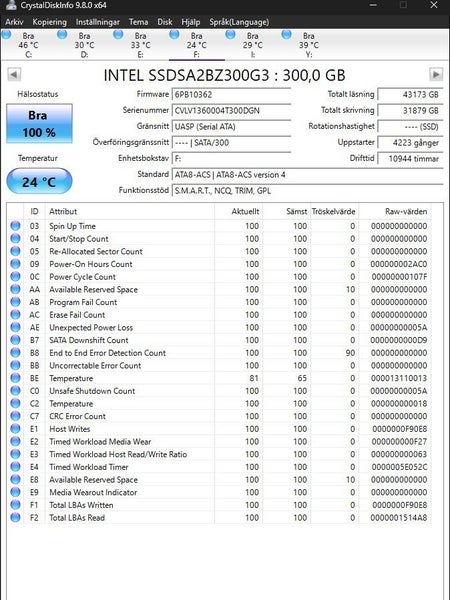Select the raw value 0000005E052C
The image size is (450, 600).
399,467
